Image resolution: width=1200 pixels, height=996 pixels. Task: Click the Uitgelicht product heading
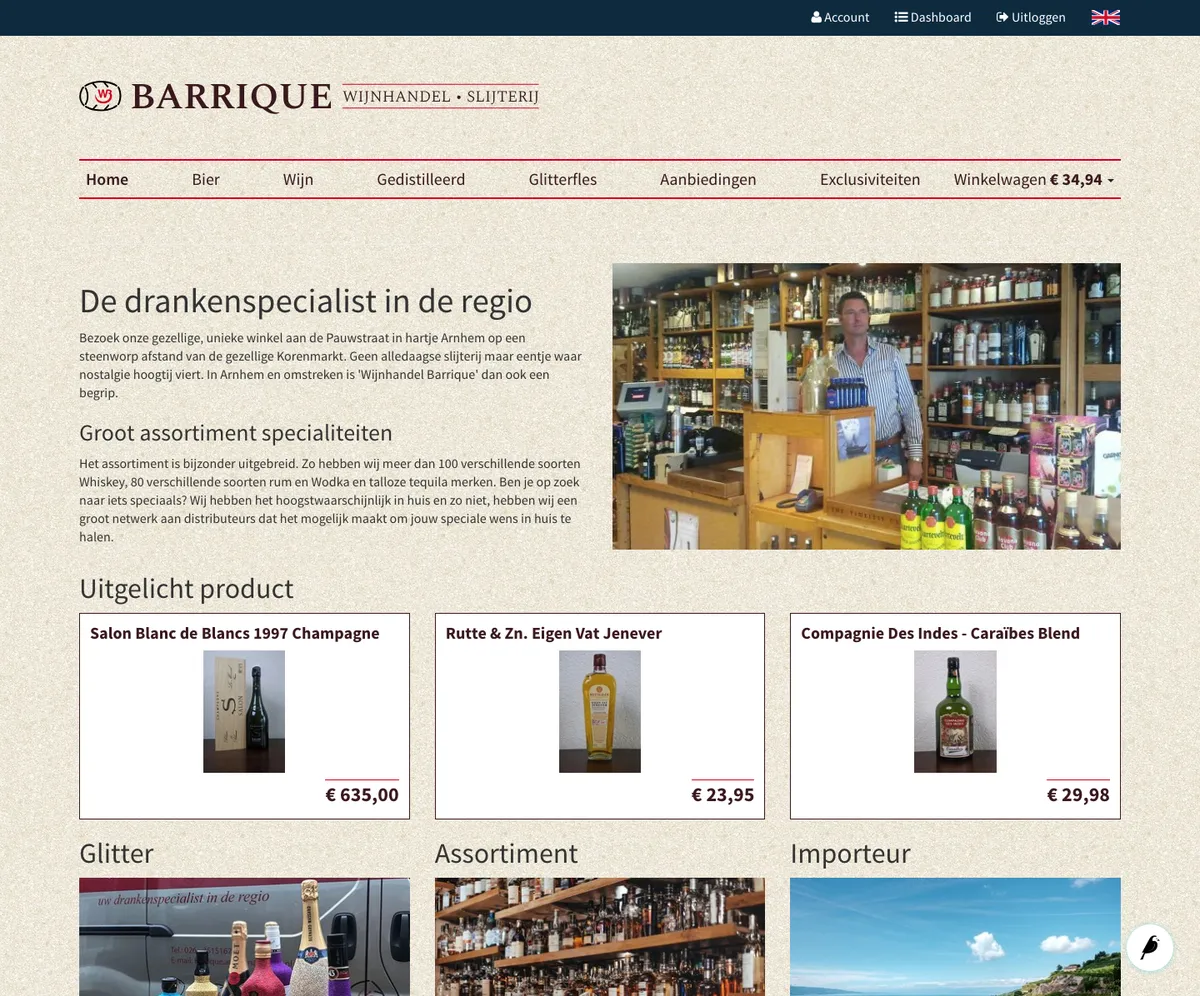pos(186,588)
